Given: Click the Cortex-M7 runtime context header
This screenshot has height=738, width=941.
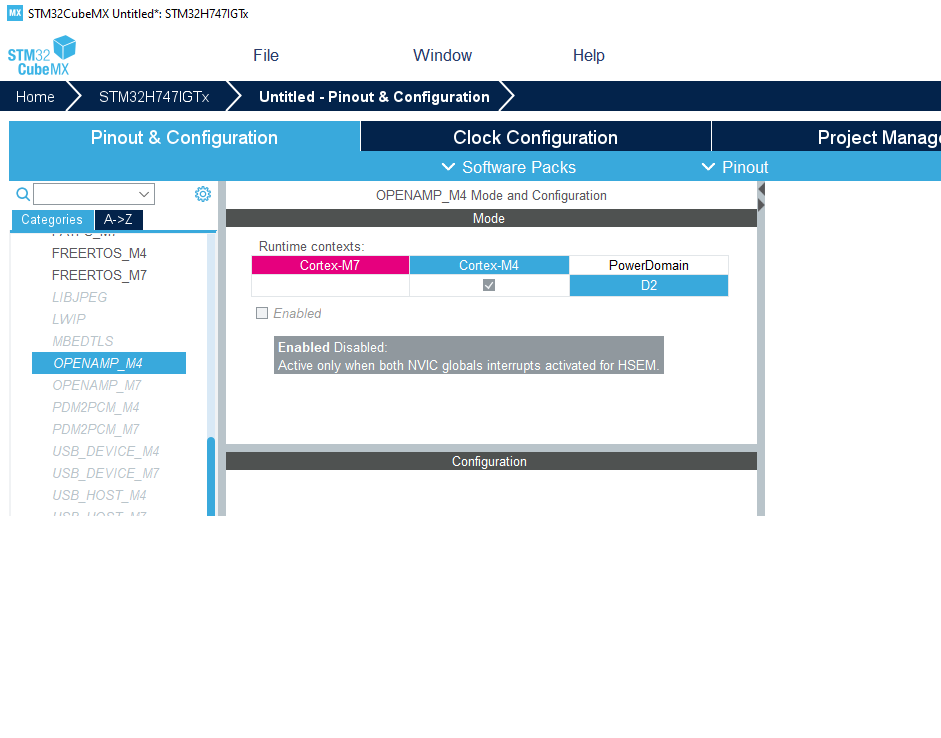Looking at the screenshot, I should pyautogui.click(x=330, y=265).
